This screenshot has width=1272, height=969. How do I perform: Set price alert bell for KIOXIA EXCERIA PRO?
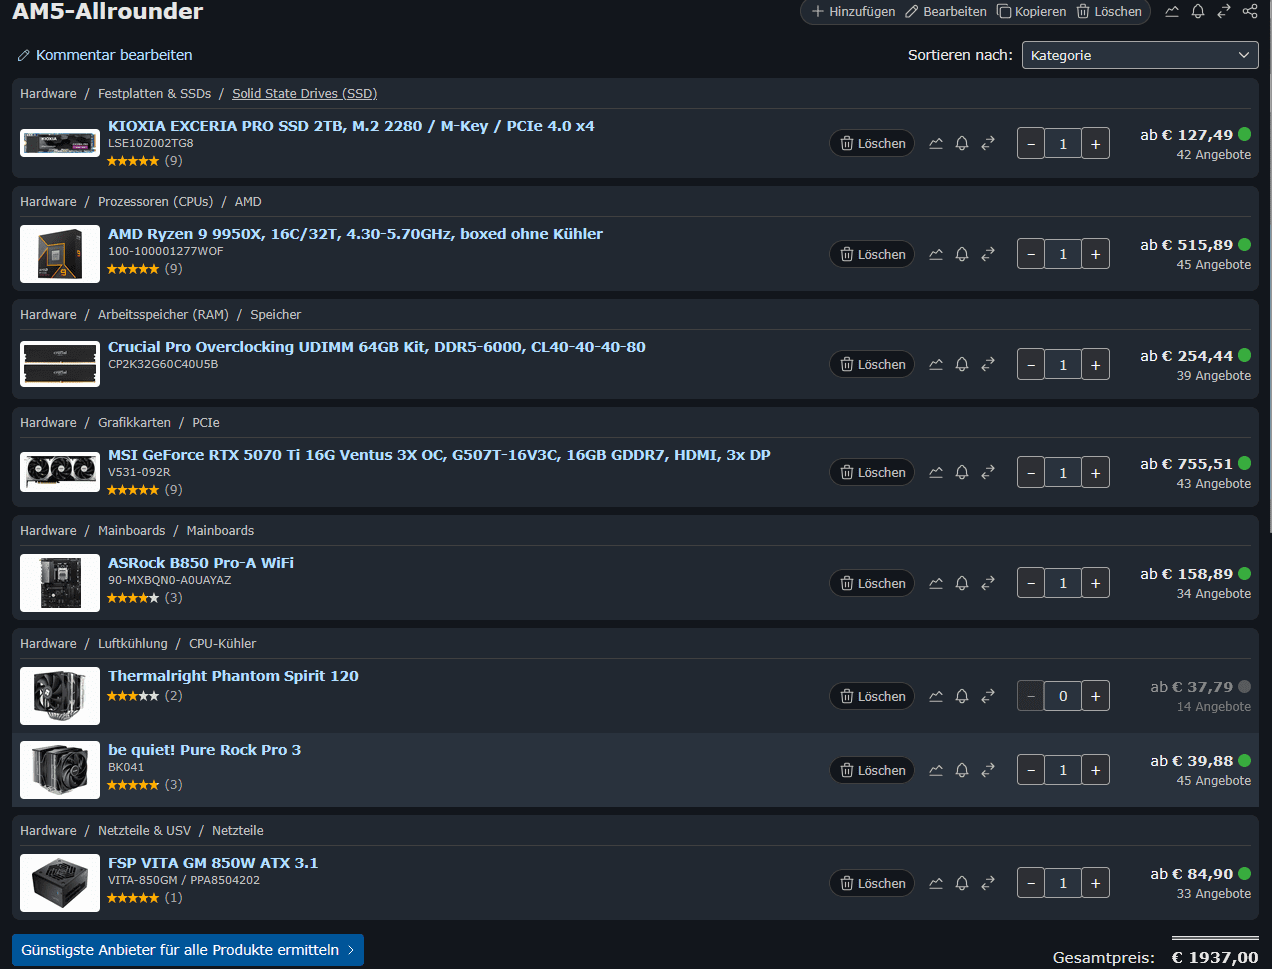pyautogui.click(x=962, y=143)
